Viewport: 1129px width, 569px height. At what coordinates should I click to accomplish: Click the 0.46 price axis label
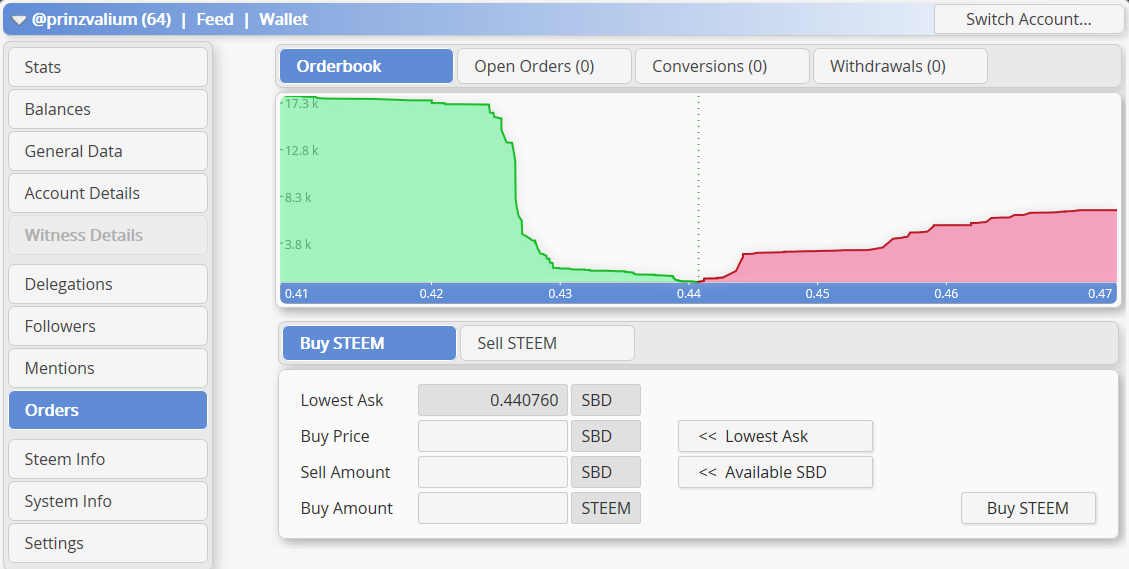click(x=946, y=294)
